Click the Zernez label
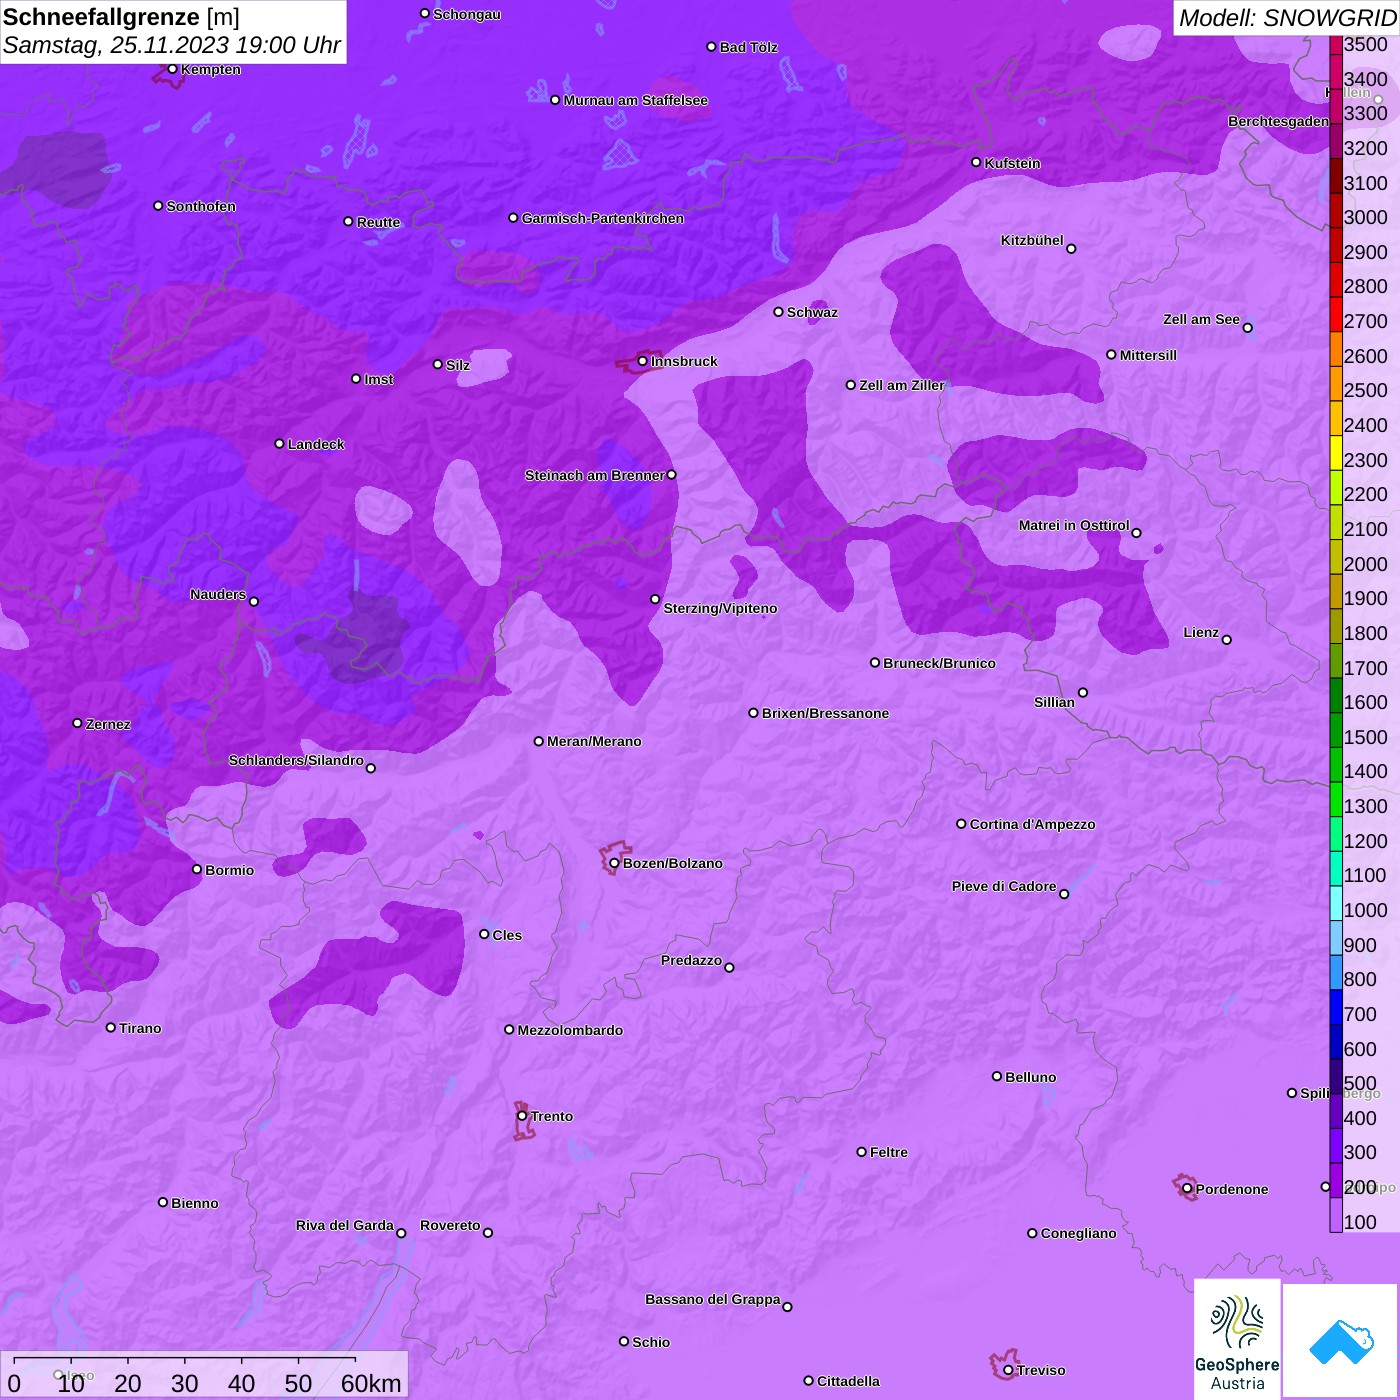This screenshot has height=1400, width=1400. 109,724
